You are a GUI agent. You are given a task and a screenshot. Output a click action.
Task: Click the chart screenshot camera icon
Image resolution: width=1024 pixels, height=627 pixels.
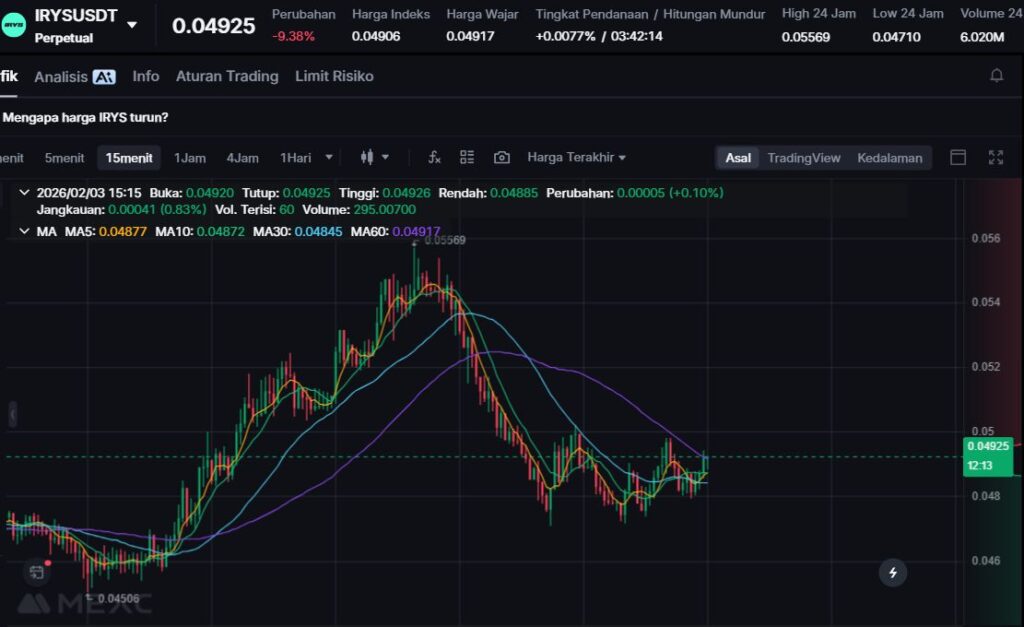click(x=502, y=158)
